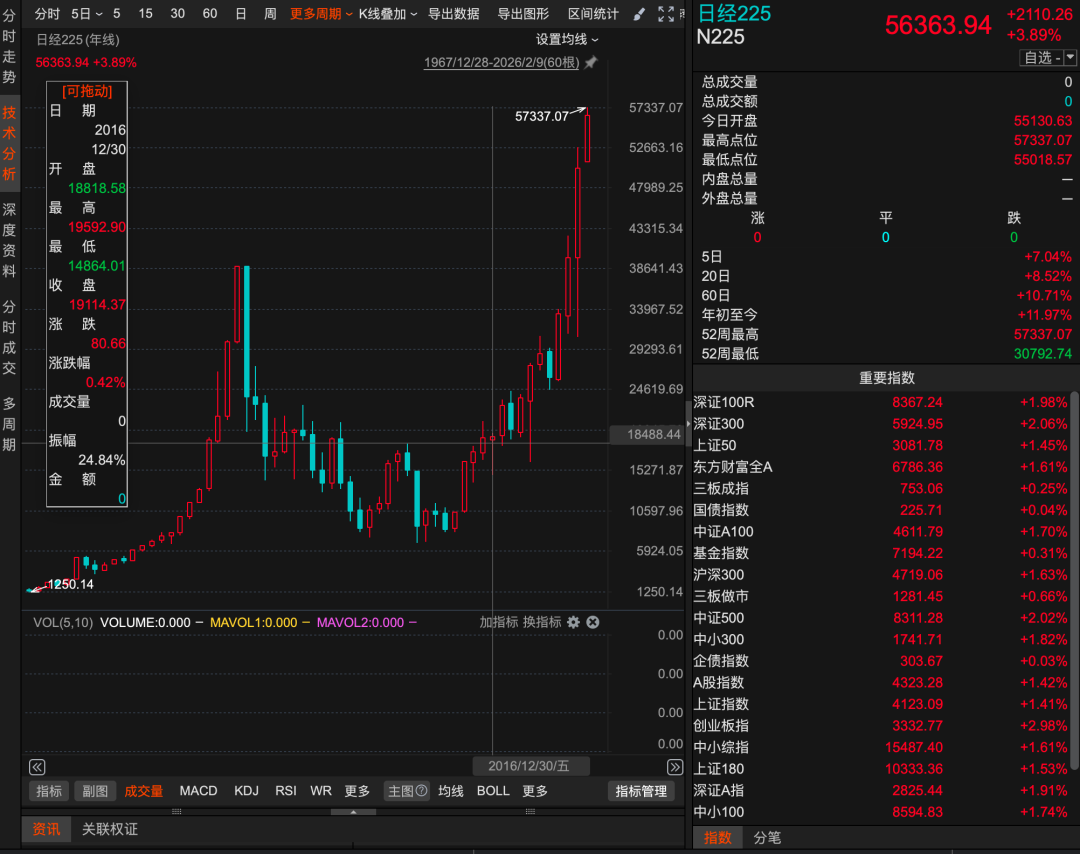
Task: Collapse the right quote panel via divider arrow
Action: tap(688, 423)
